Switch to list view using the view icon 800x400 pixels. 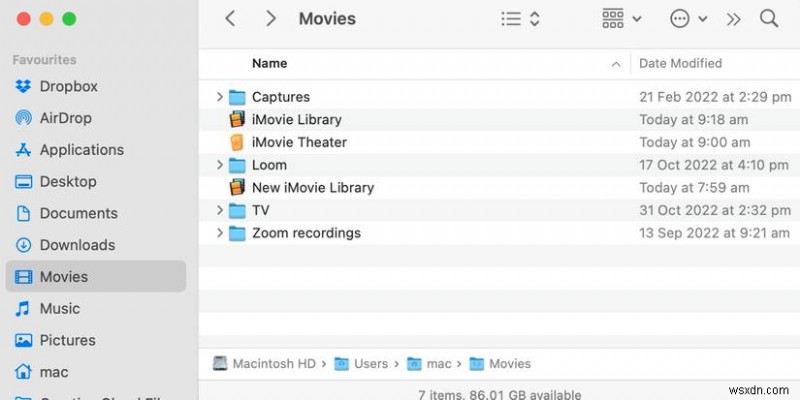pos(511,19)
